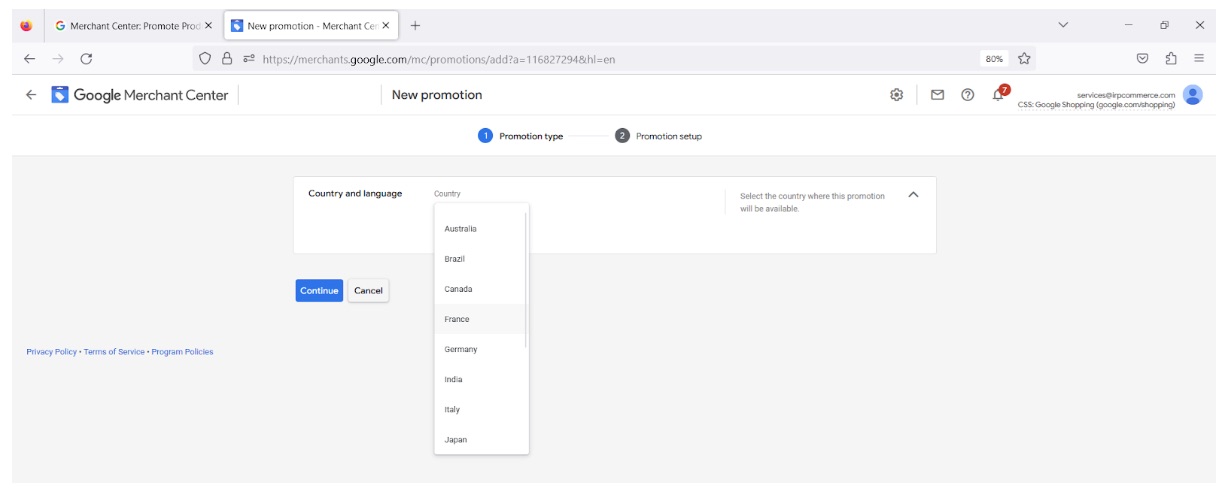
Task: Click the user account avatar
Action: point(1192,95)
